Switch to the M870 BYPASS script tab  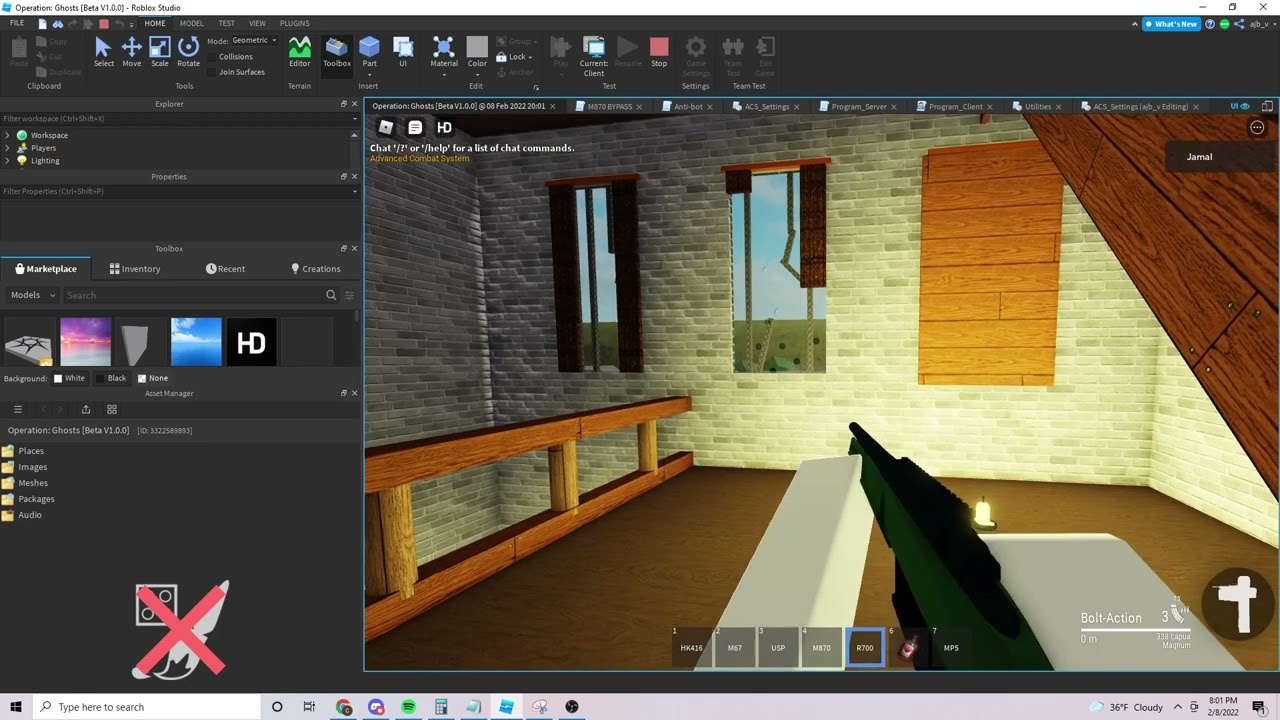pyautogui.click(x=610, y=106)
